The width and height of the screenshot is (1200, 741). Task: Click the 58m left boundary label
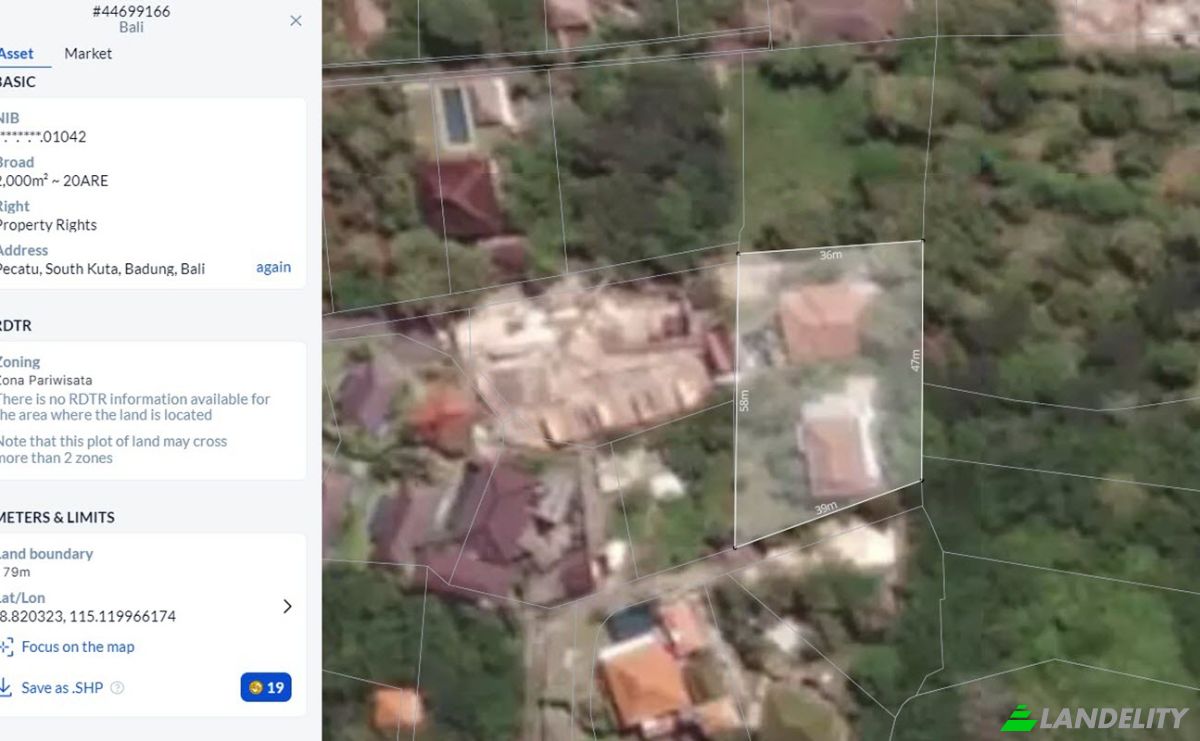coord(745,400)
